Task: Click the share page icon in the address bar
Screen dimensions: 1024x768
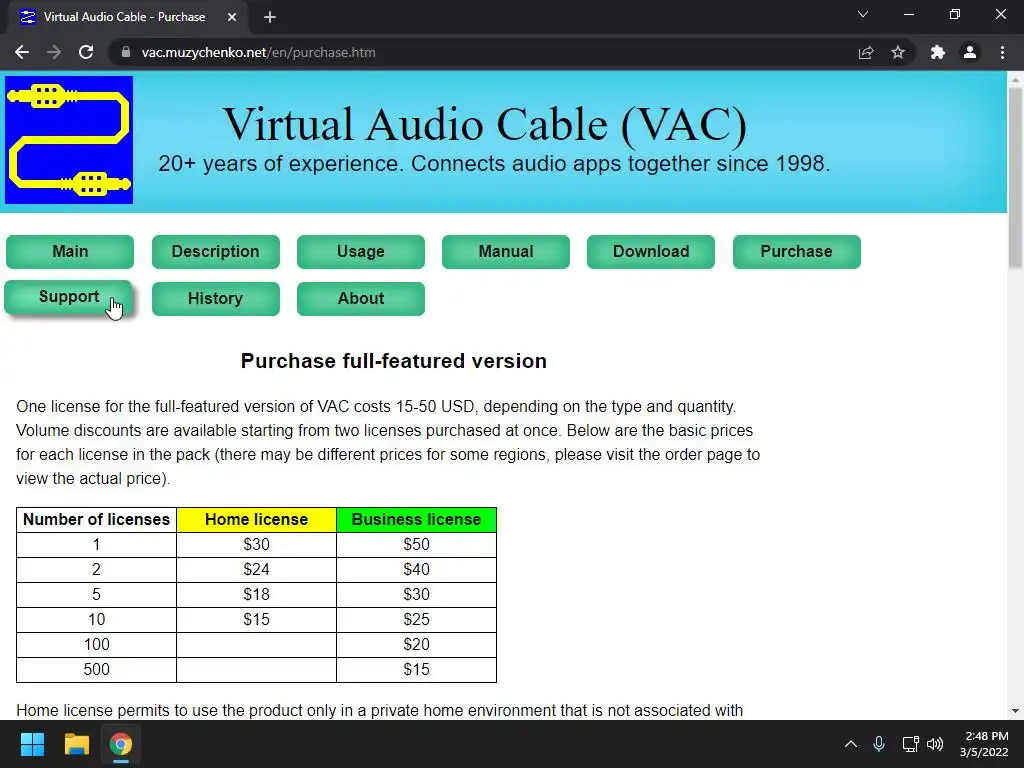Action: point(866,52)
